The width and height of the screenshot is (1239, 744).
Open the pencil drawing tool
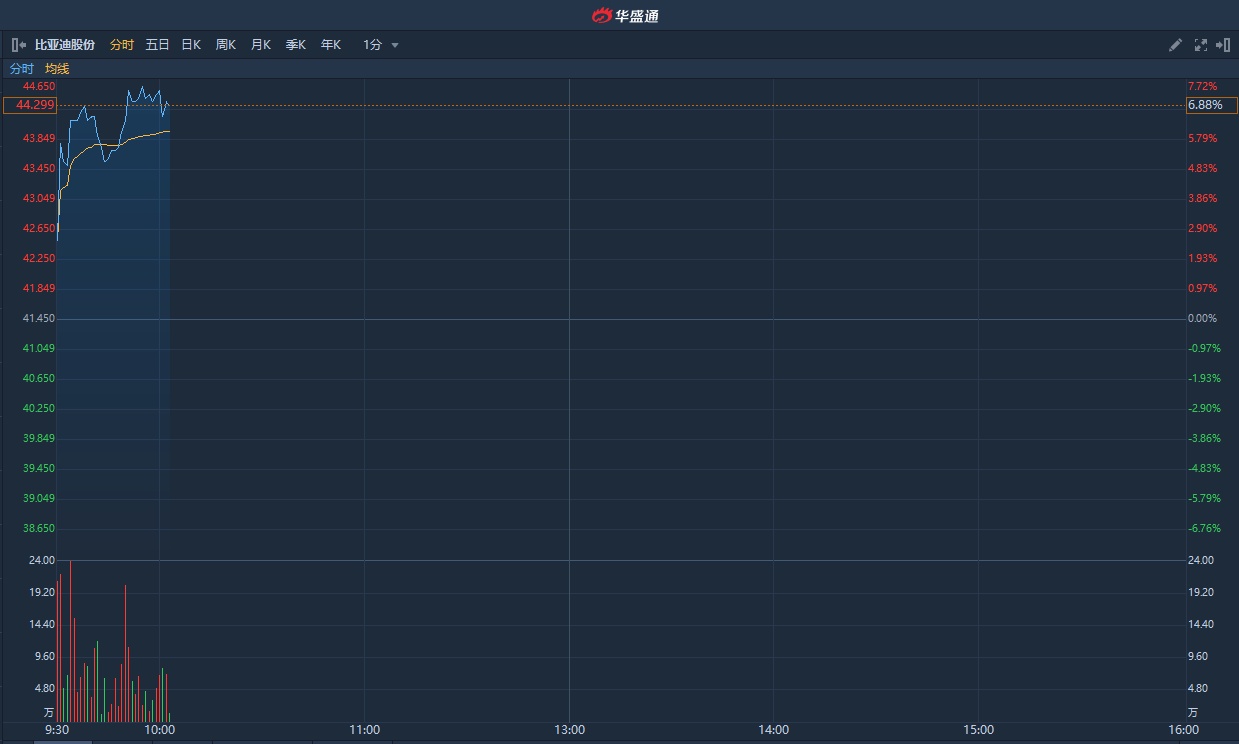1176,45
